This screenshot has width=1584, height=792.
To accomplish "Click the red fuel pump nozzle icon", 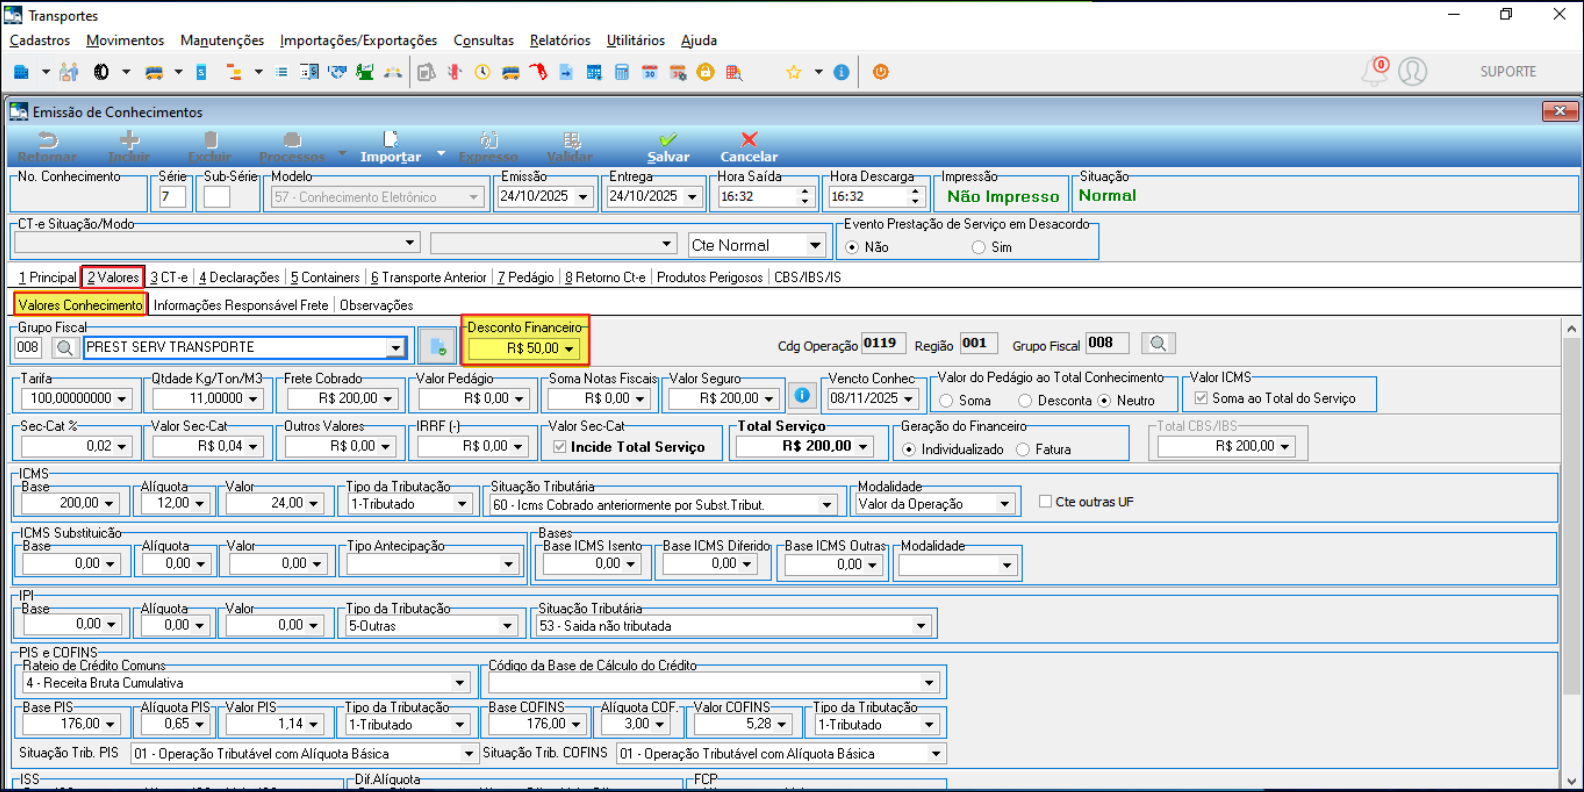I will pyautogui.click(x=538, y=72).
